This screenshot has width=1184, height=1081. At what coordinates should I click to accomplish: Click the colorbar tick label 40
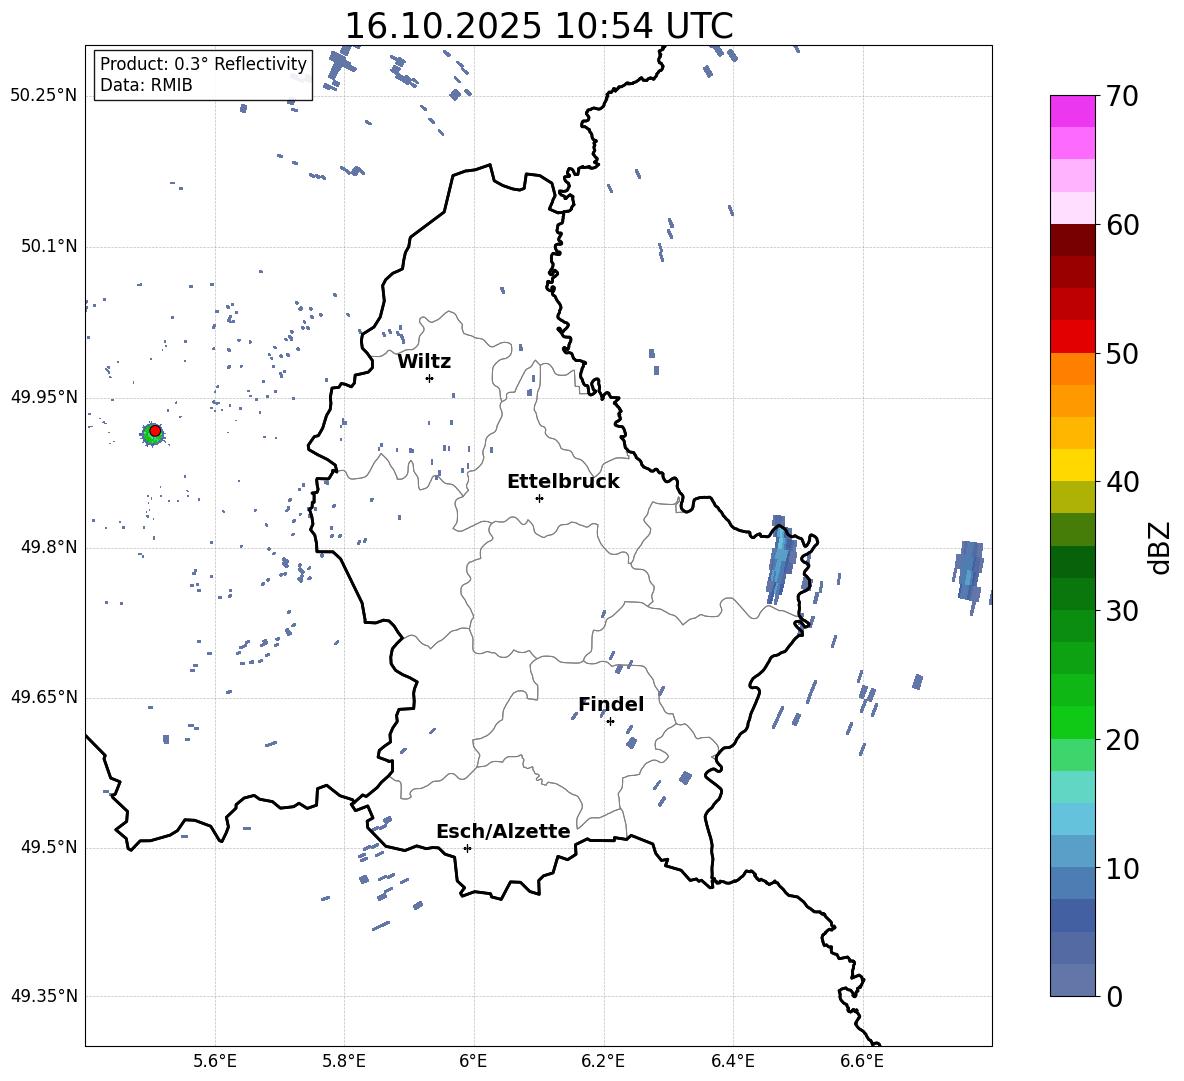click(1122, 482)
